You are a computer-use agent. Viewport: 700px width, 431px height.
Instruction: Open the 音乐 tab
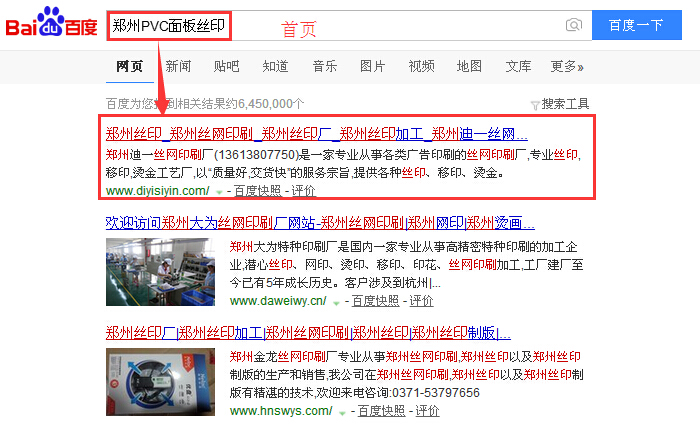[325, 67]
